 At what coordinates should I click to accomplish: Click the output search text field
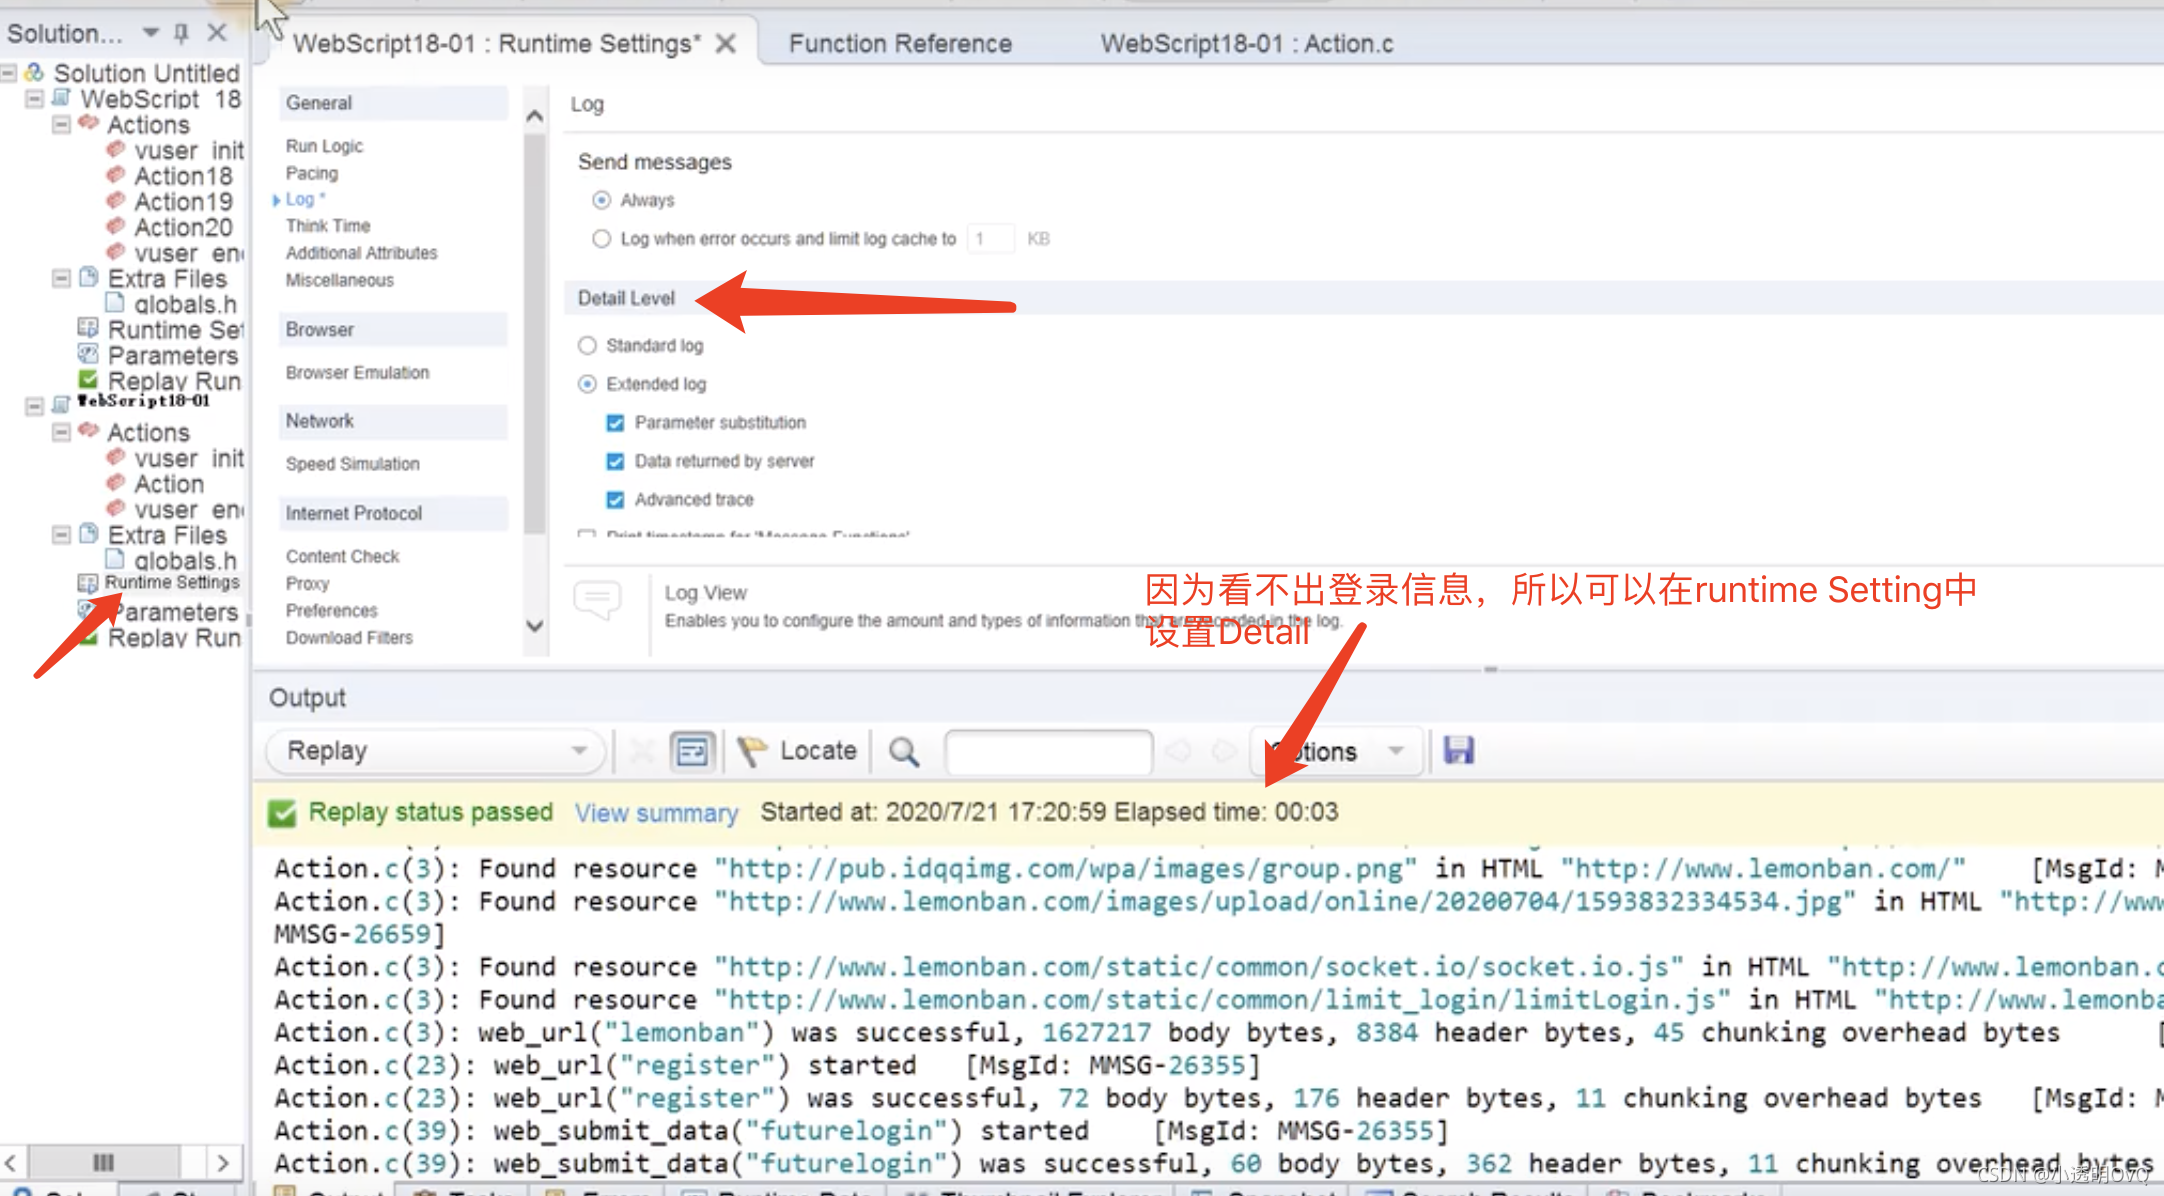pos(1047,752)
